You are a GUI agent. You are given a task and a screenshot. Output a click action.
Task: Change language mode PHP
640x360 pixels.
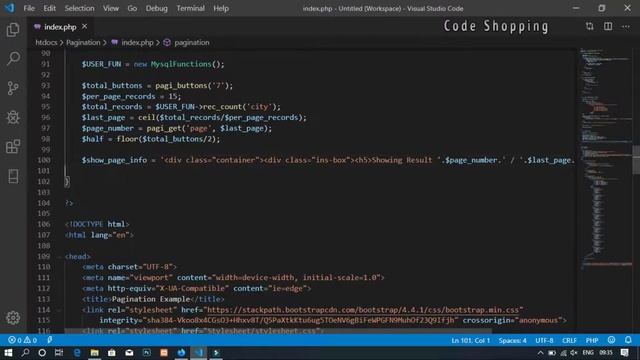click(591, 340)
